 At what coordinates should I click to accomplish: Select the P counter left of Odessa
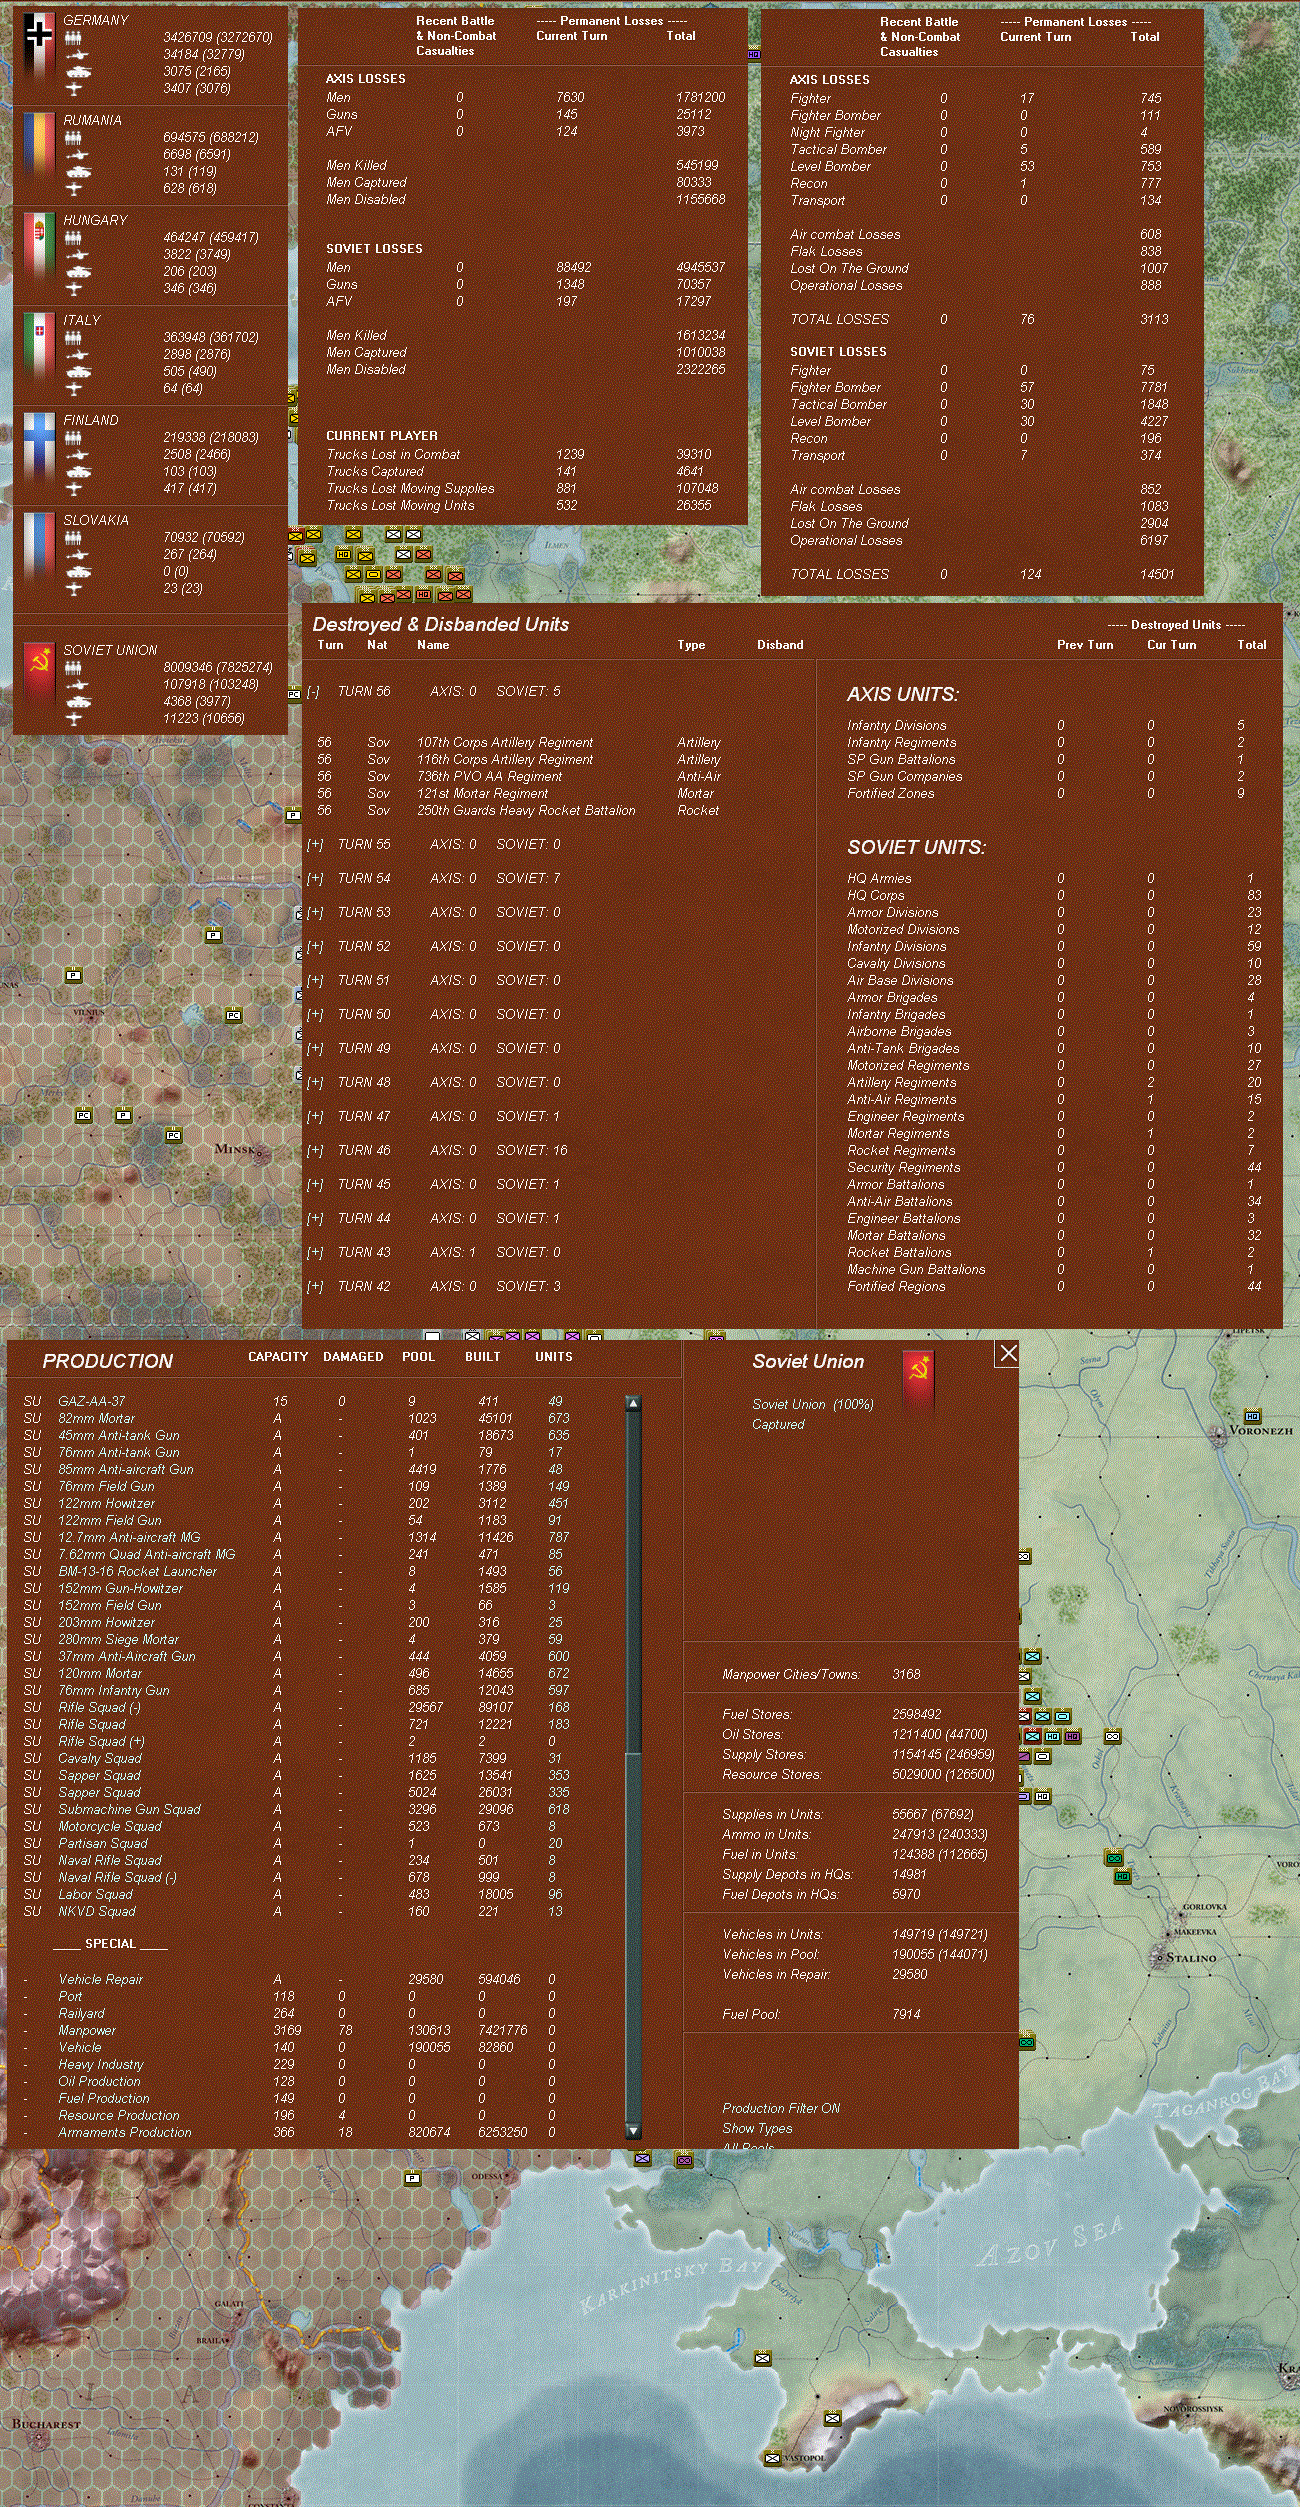(x=412, y=2177)
